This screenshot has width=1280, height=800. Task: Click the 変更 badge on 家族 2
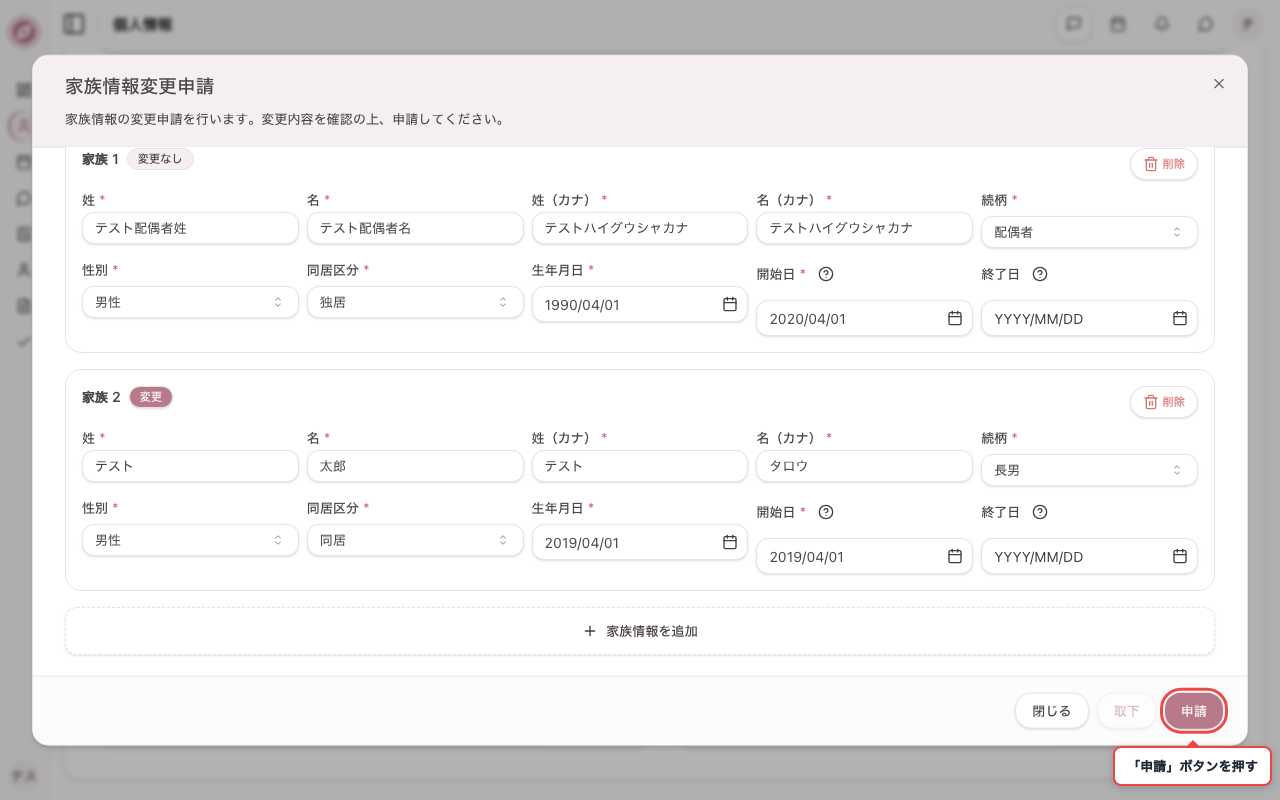tap(151, 397)
